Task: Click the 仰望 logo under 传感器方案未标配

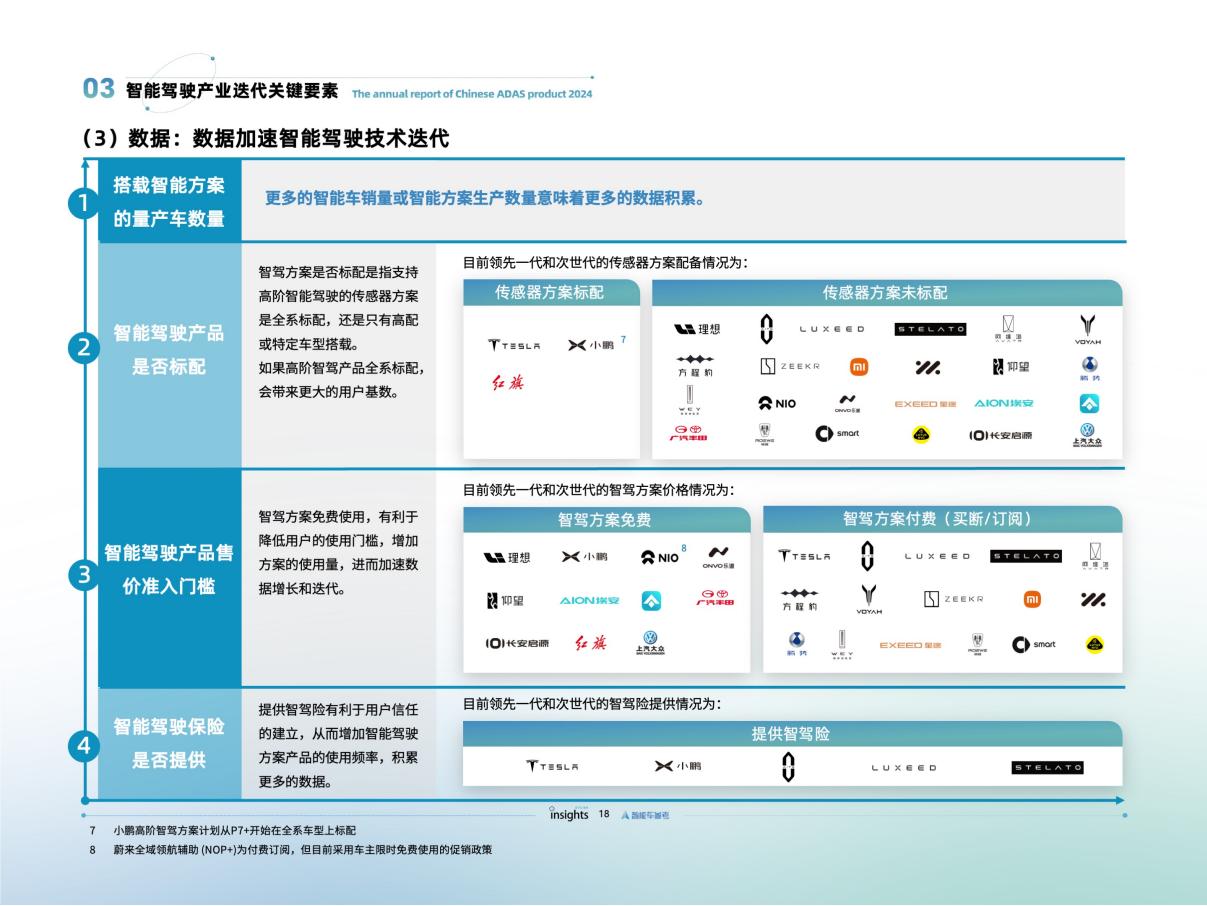Action: point(1010,367)
